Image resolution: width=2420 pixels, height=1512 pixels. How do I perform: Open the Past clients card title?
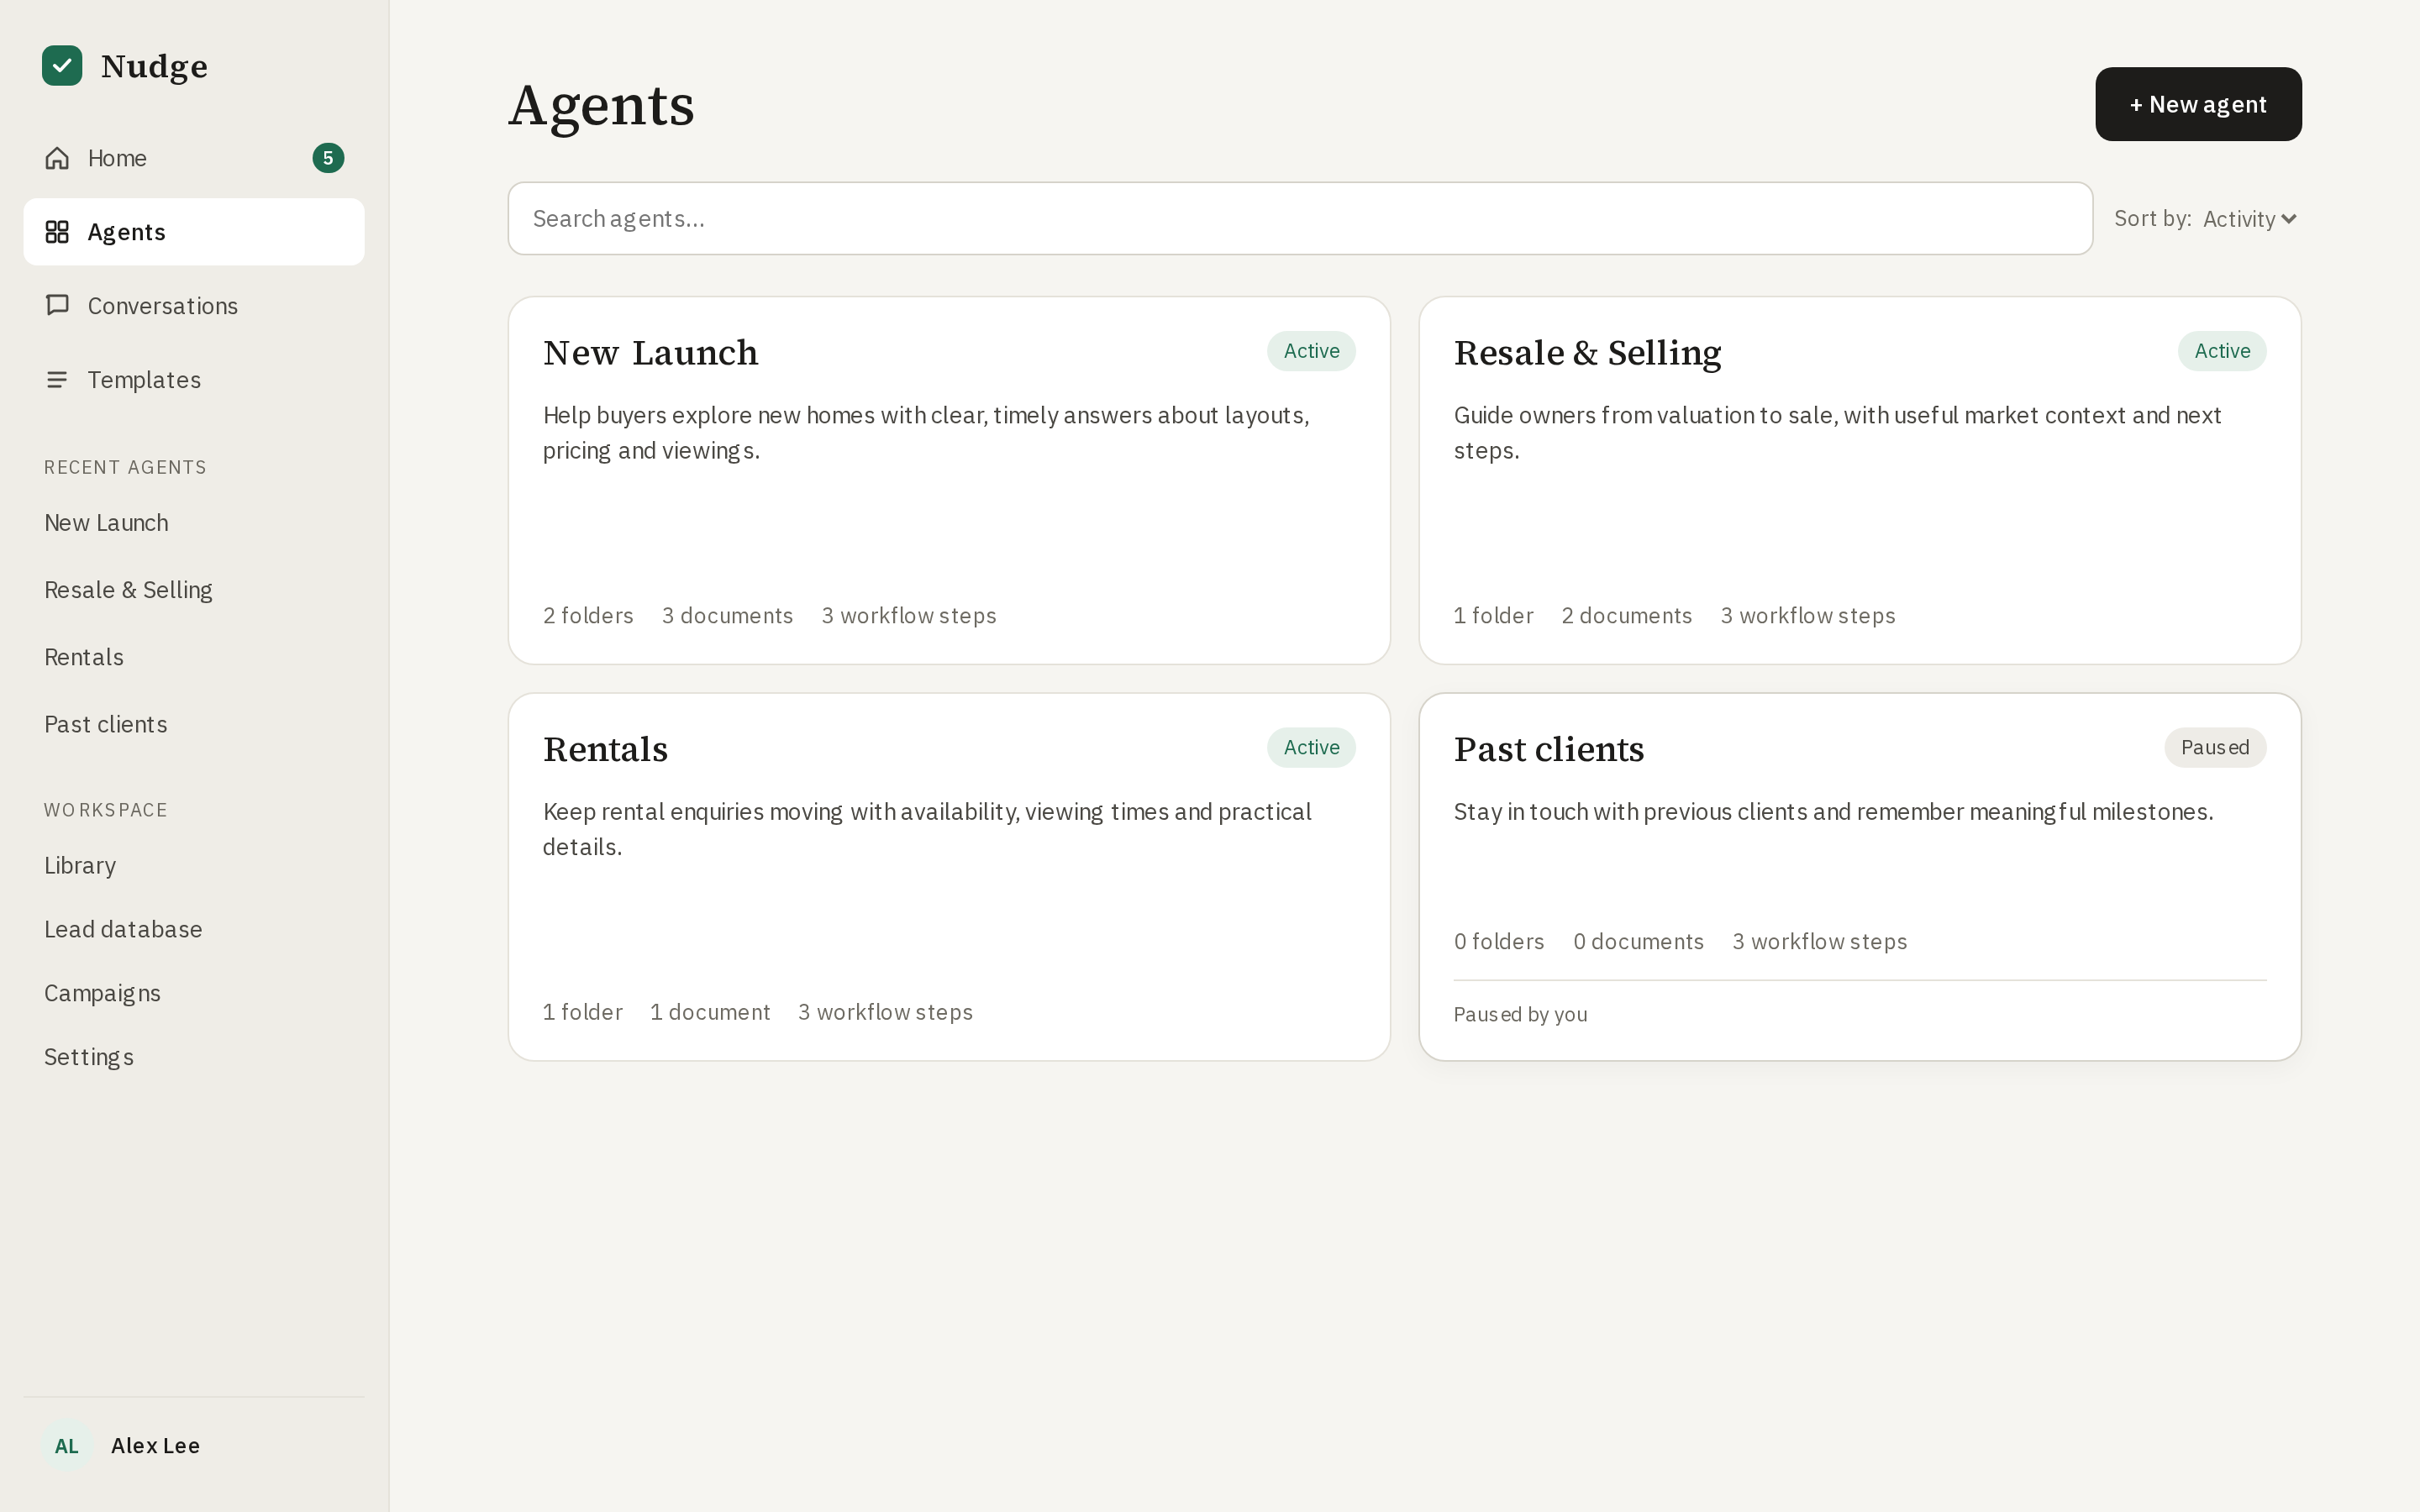pyautogui.click(x=1548, y=749)
